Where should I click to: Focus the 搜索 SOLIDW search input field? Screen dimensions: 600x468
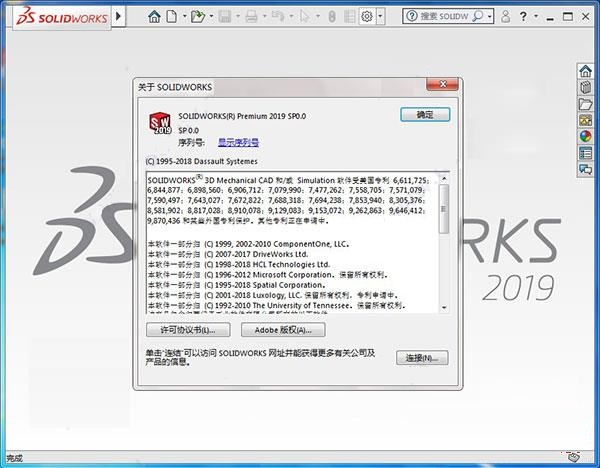click(x=444, y=16)
